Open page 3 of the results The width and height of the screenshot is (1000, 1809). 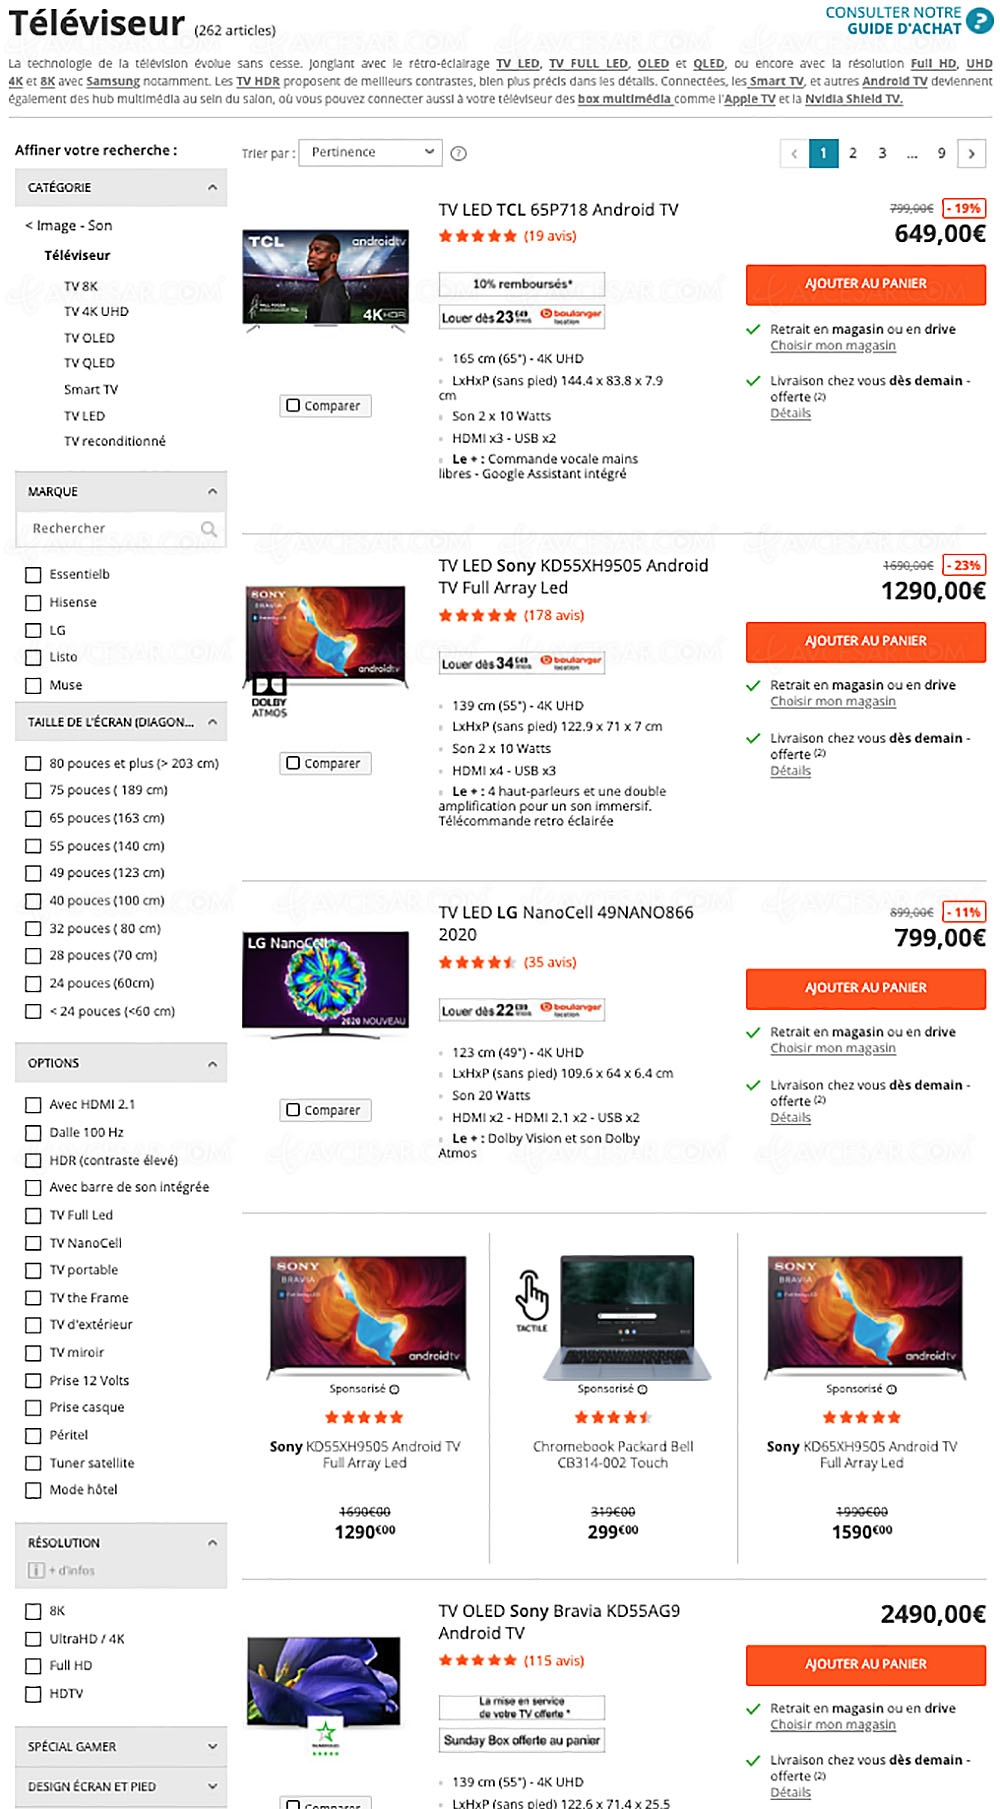tap(881, 154)
